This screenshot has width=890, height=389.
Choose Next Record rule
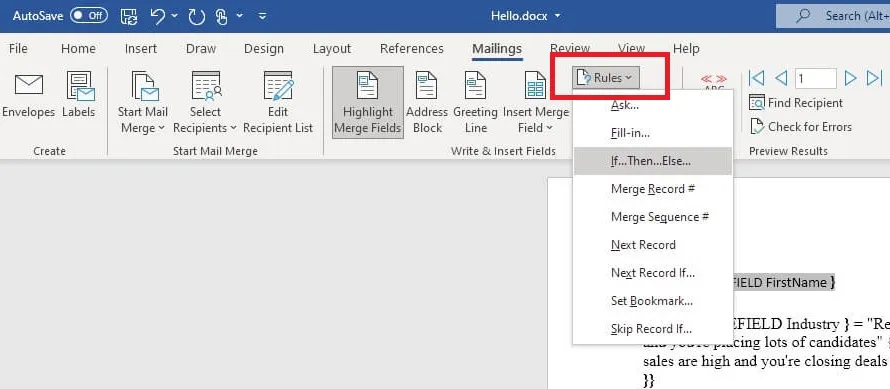click(x=653, y=245)
